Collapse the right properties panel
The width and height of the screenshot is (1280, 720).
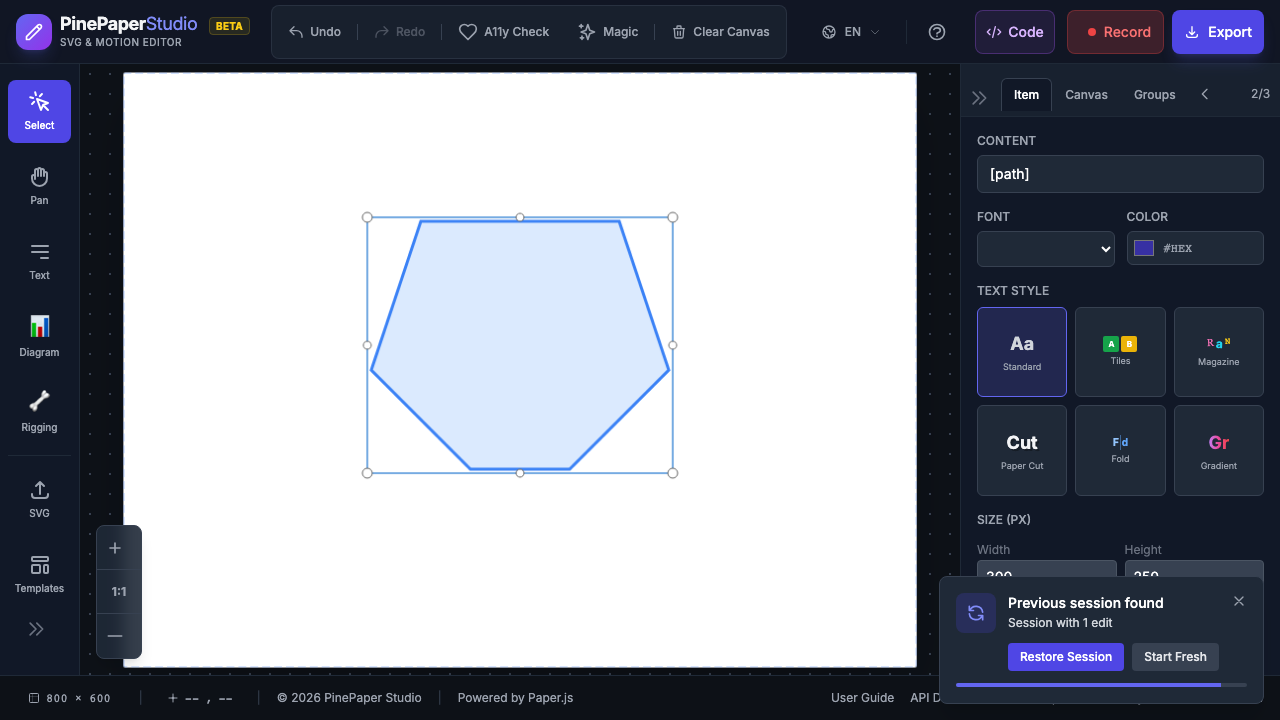tap(979, 97)
